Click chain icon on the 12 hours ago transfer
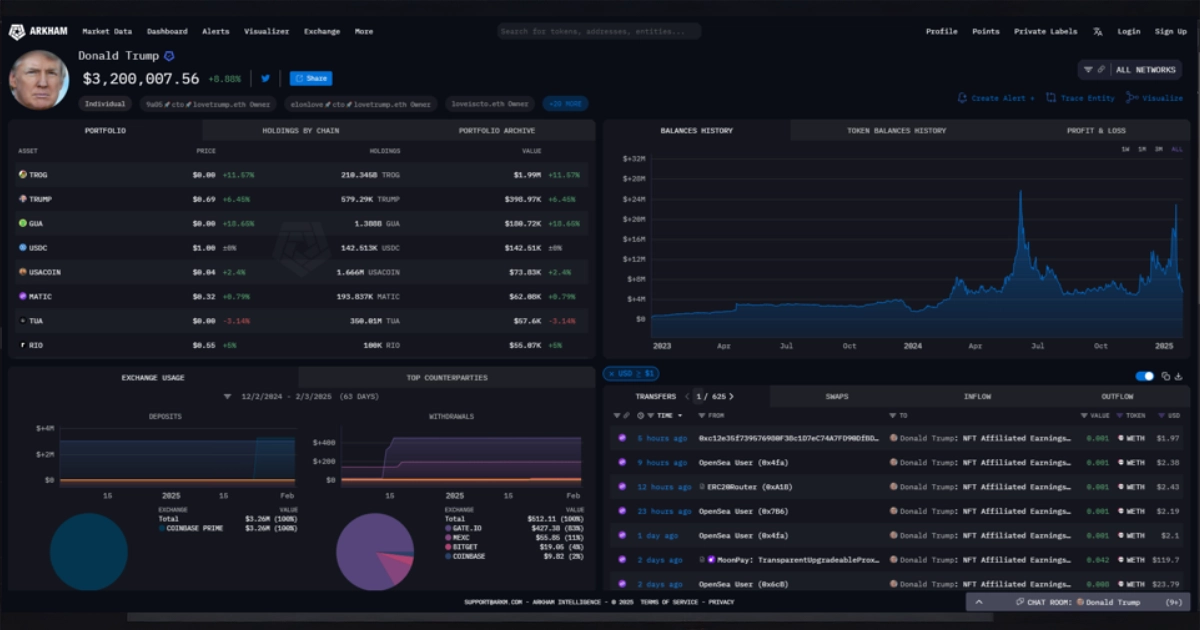Screen dimensions: 1200x630 pyautogui.click(x=622, y=487)
